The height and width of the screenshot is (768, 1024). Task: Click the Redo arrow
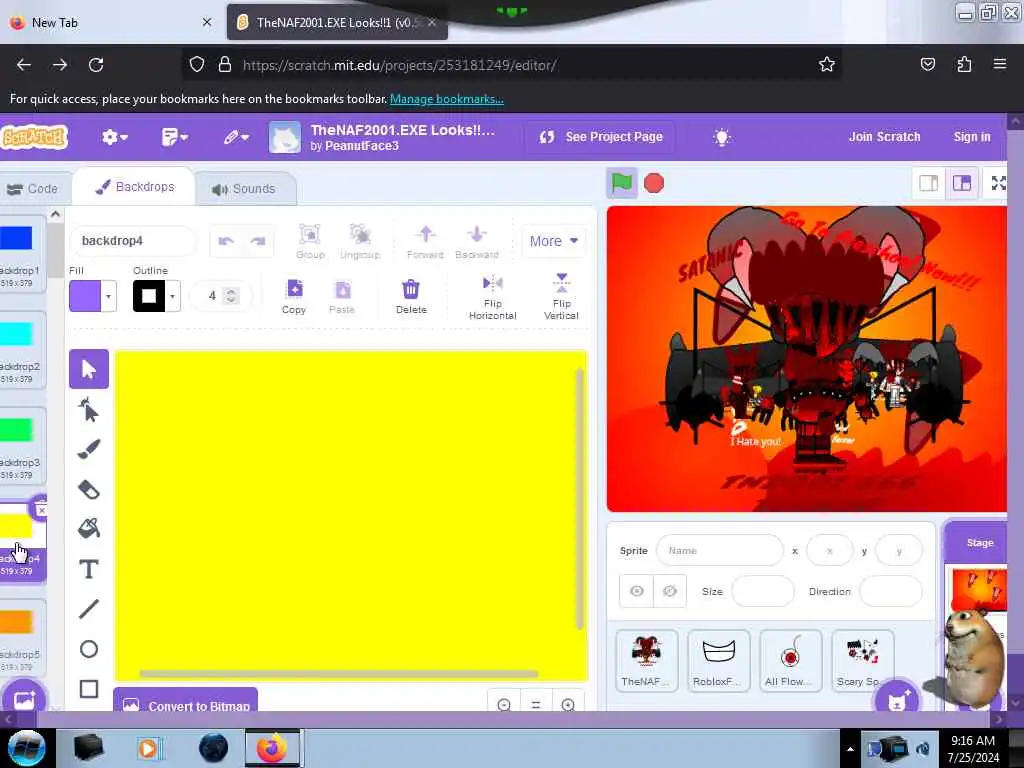point(258,241)
